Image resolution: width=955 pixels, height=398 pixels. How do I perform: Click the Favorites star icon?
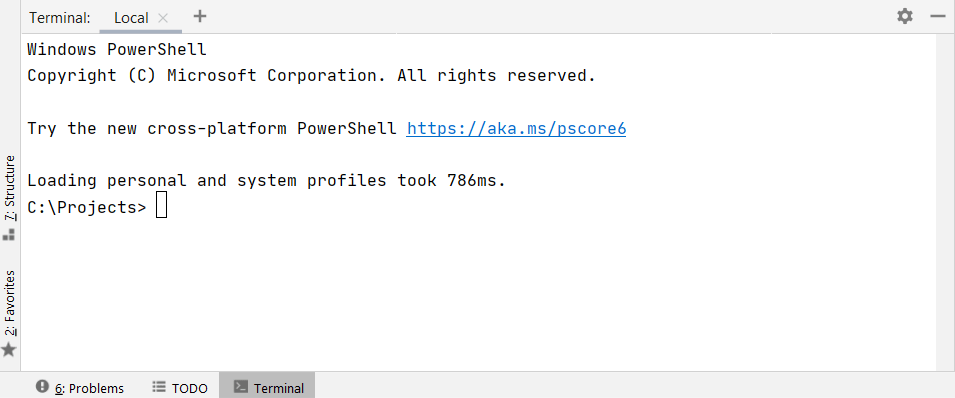pos(9,350)
